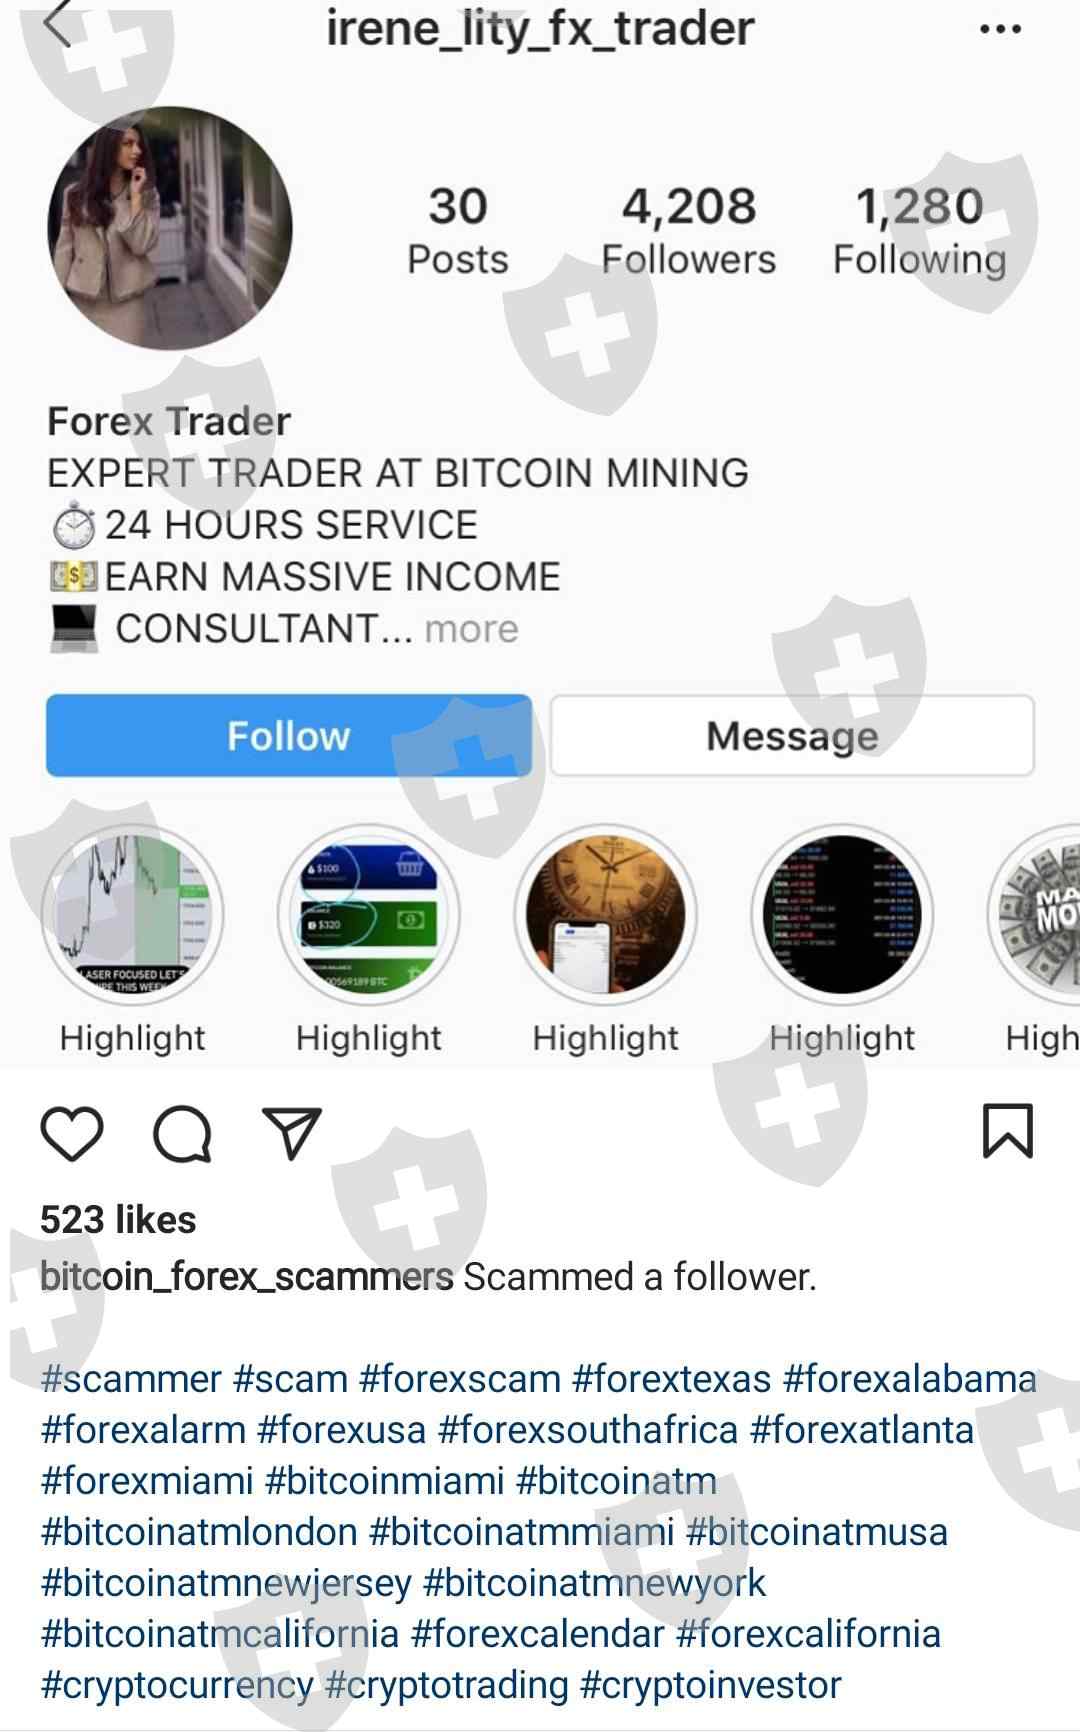1080x1732 pixels.
Task: Open the green balance screens highlight
Action: [369, 915]
